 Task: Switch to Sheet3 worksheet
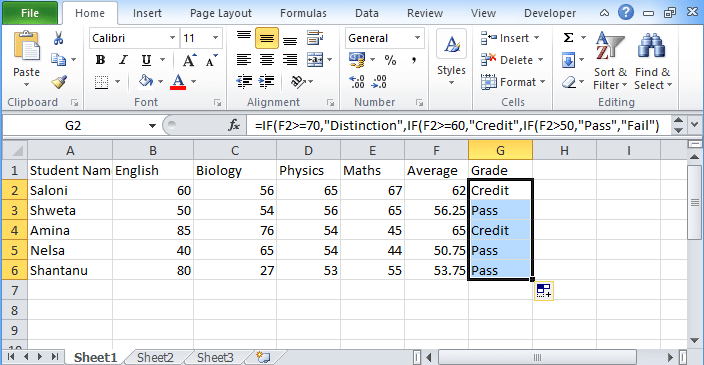215,357
